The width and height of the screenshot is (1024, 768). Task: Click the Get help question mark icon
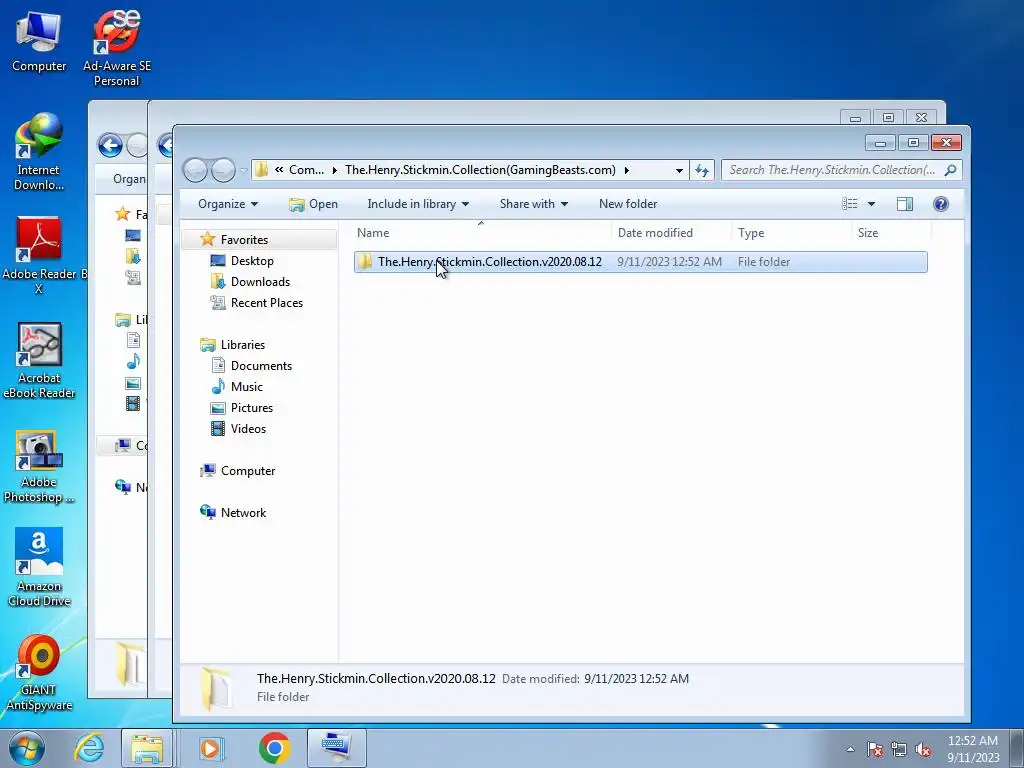tap(940, 204)
